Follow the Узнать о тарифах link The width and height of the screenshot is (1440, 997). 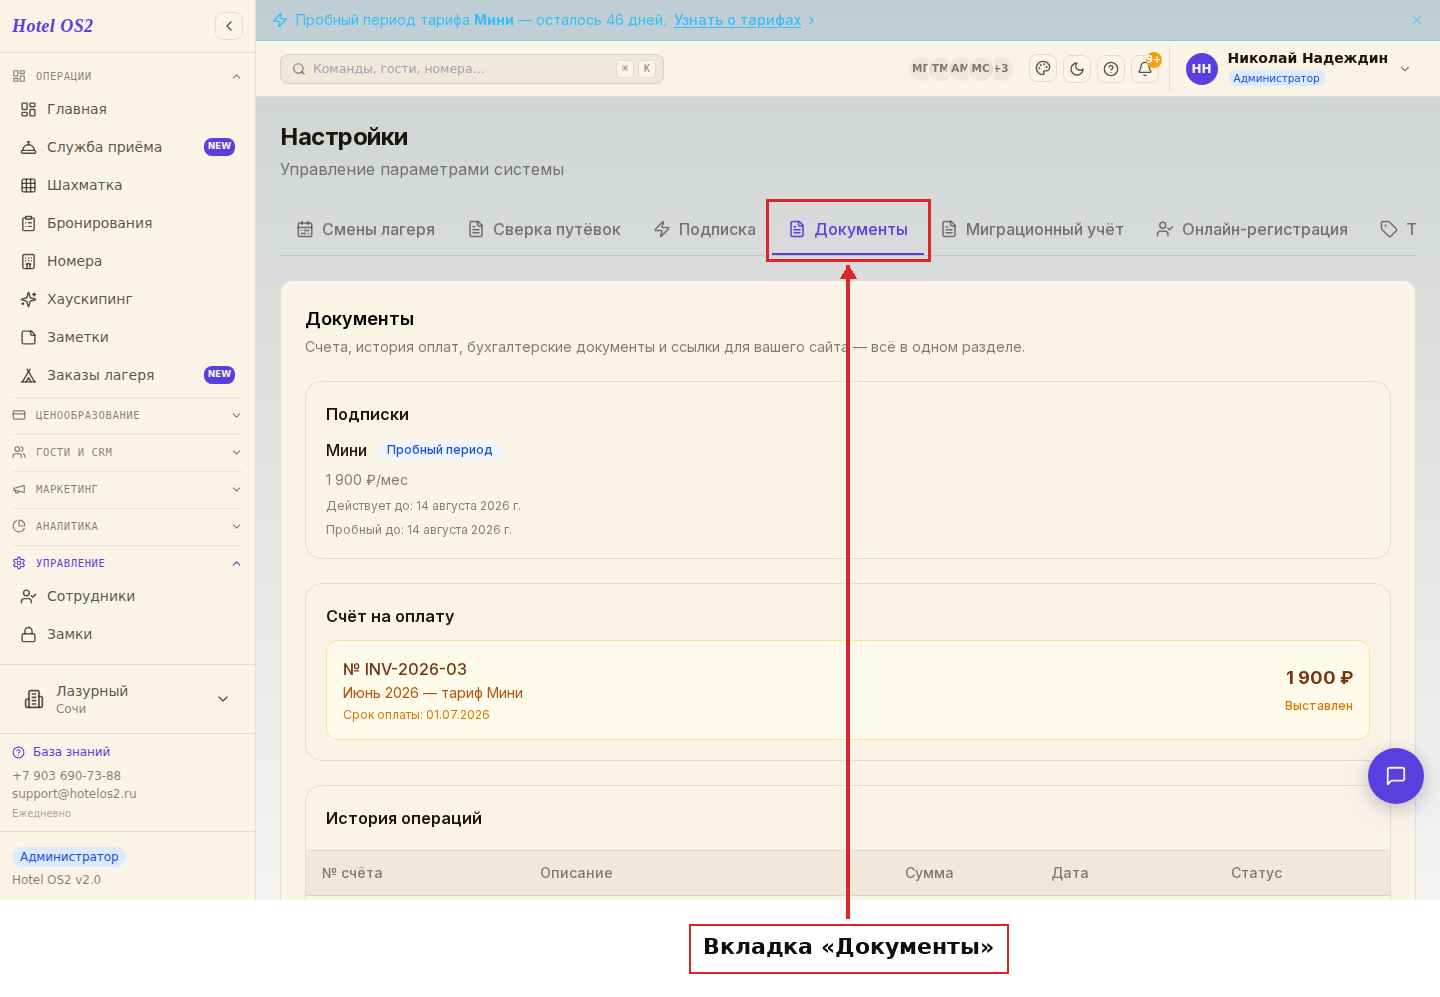(x=738, y=20)
